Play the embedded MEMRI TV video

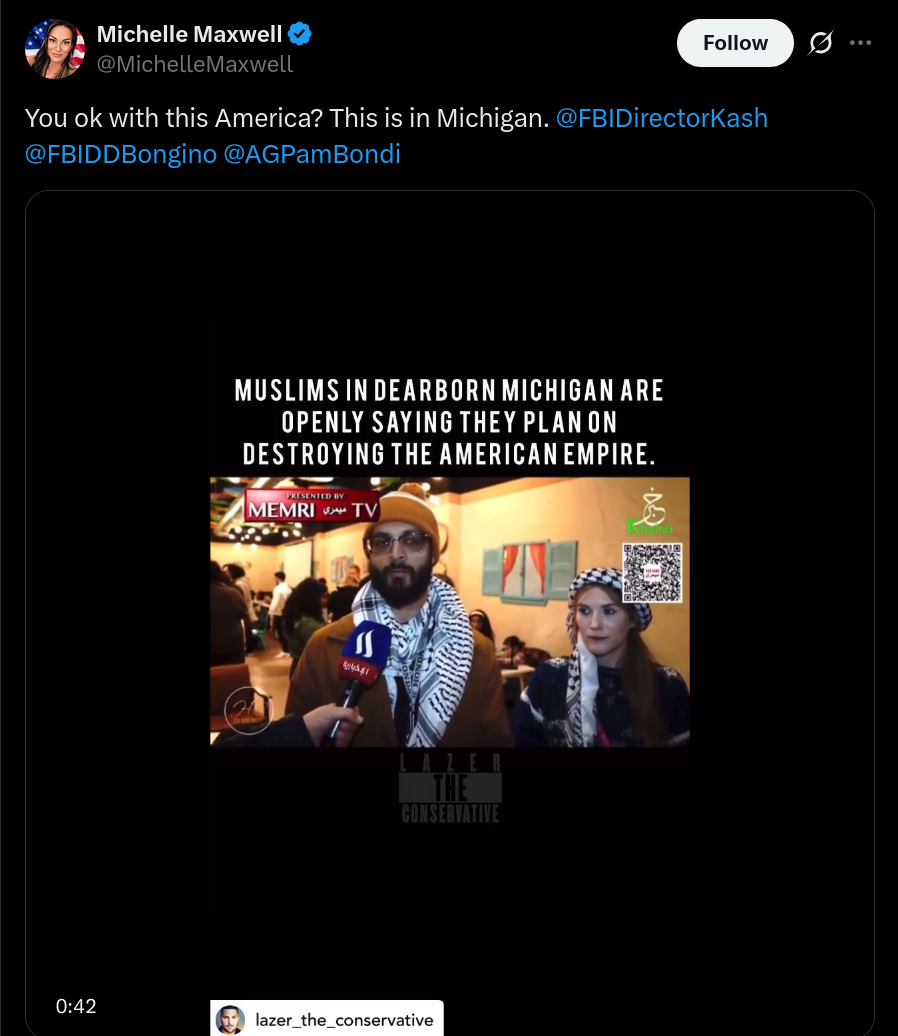point(449,612)
